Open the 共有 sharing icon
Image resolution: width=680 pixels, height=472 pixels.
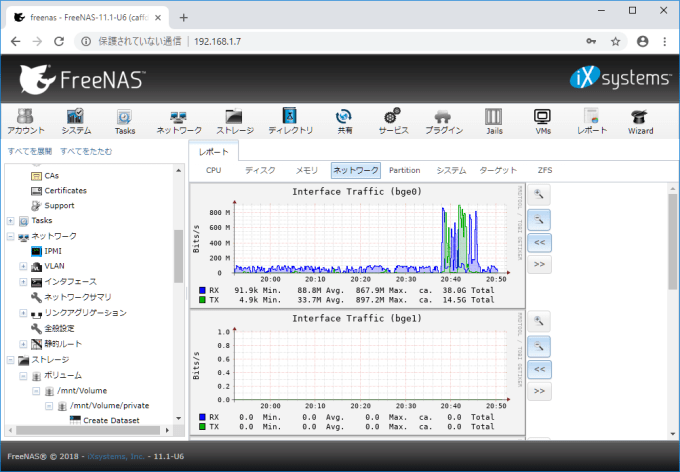[x=344, y=120]
